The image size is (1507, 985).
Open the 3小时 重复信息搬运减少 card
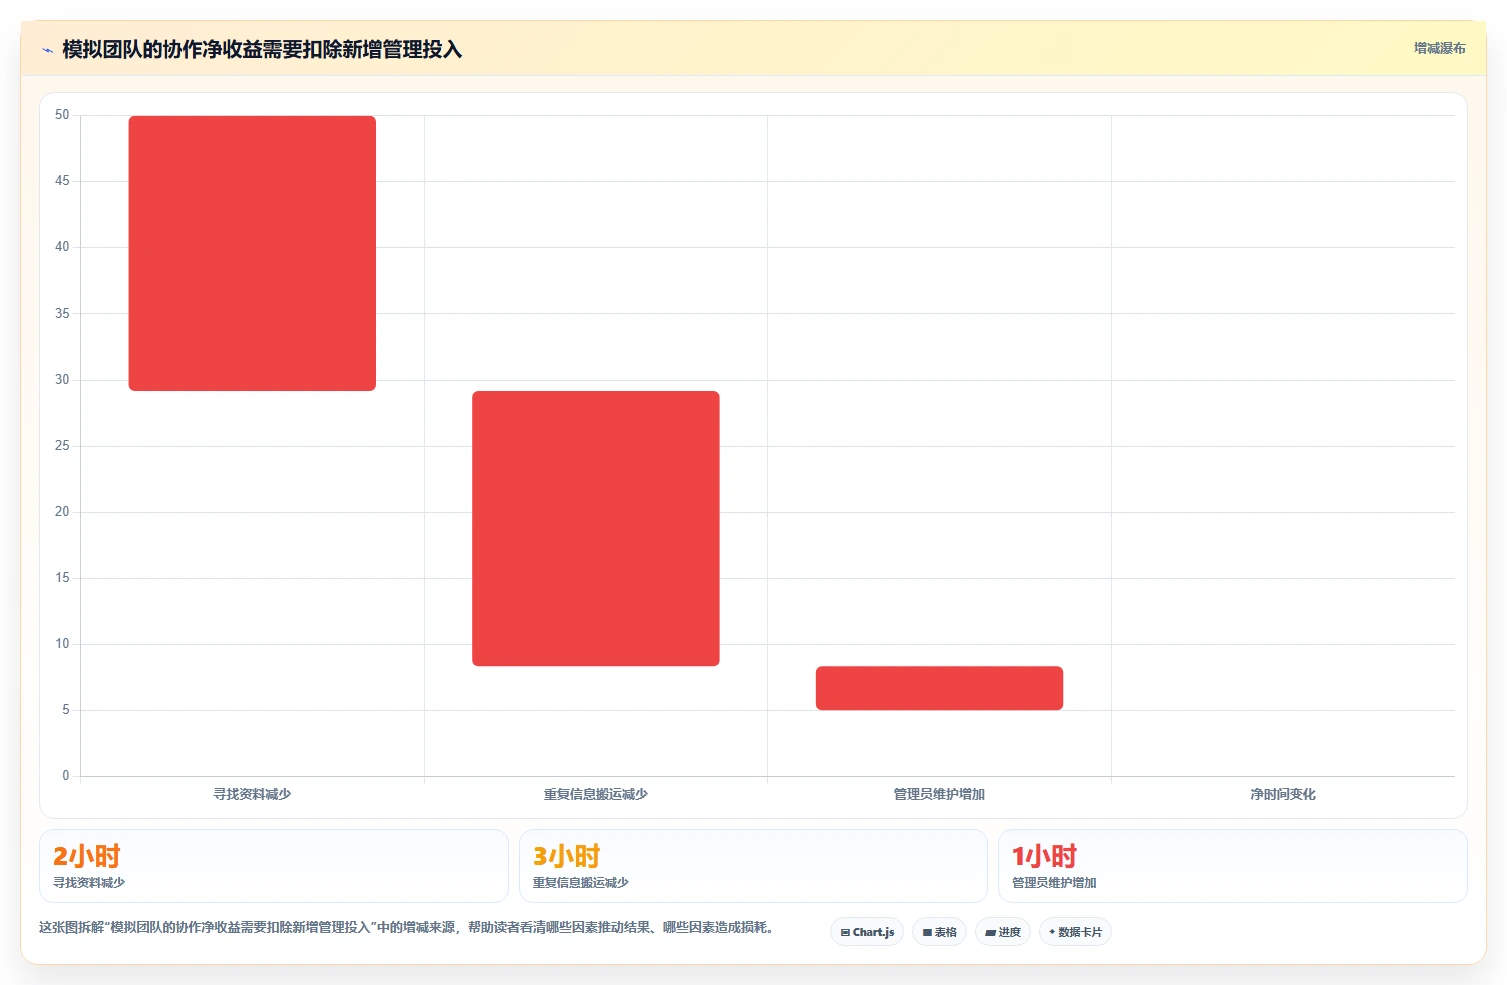tap(753, 866)
